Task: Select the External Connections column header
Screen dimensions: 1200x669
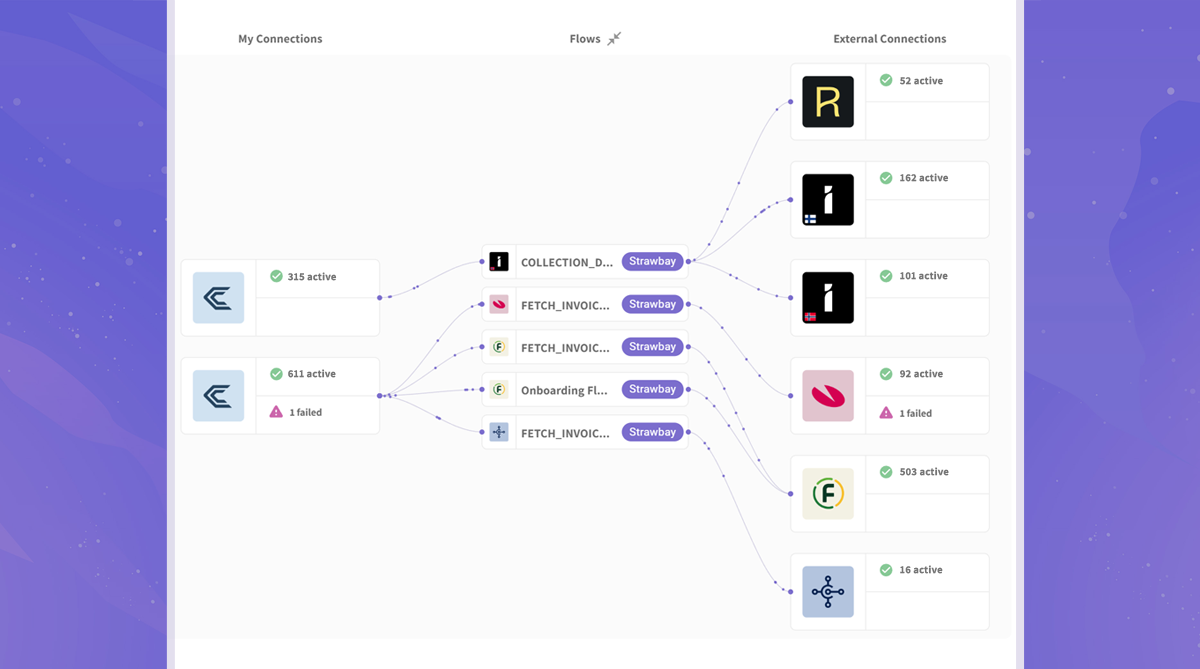Action: (889, 39)
